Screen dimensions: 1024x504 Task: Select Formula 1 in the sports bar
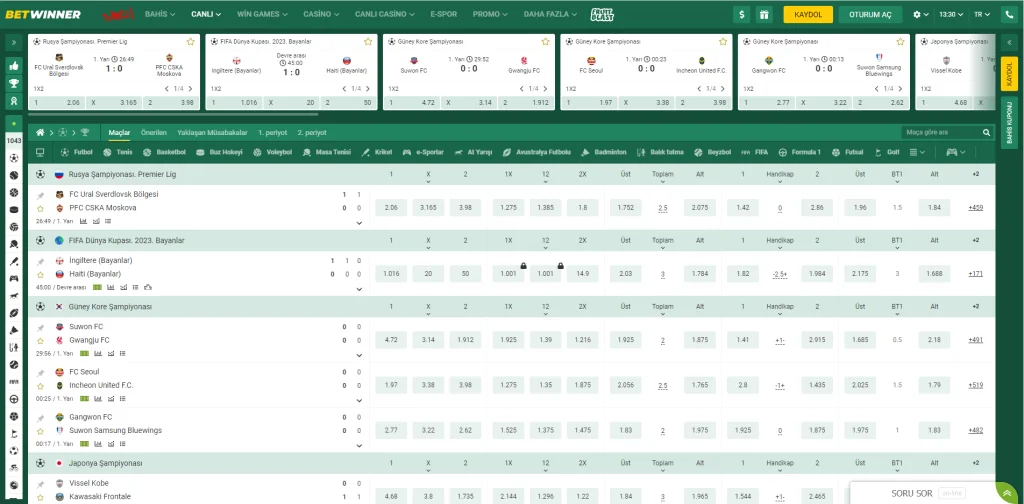(799, 152)
